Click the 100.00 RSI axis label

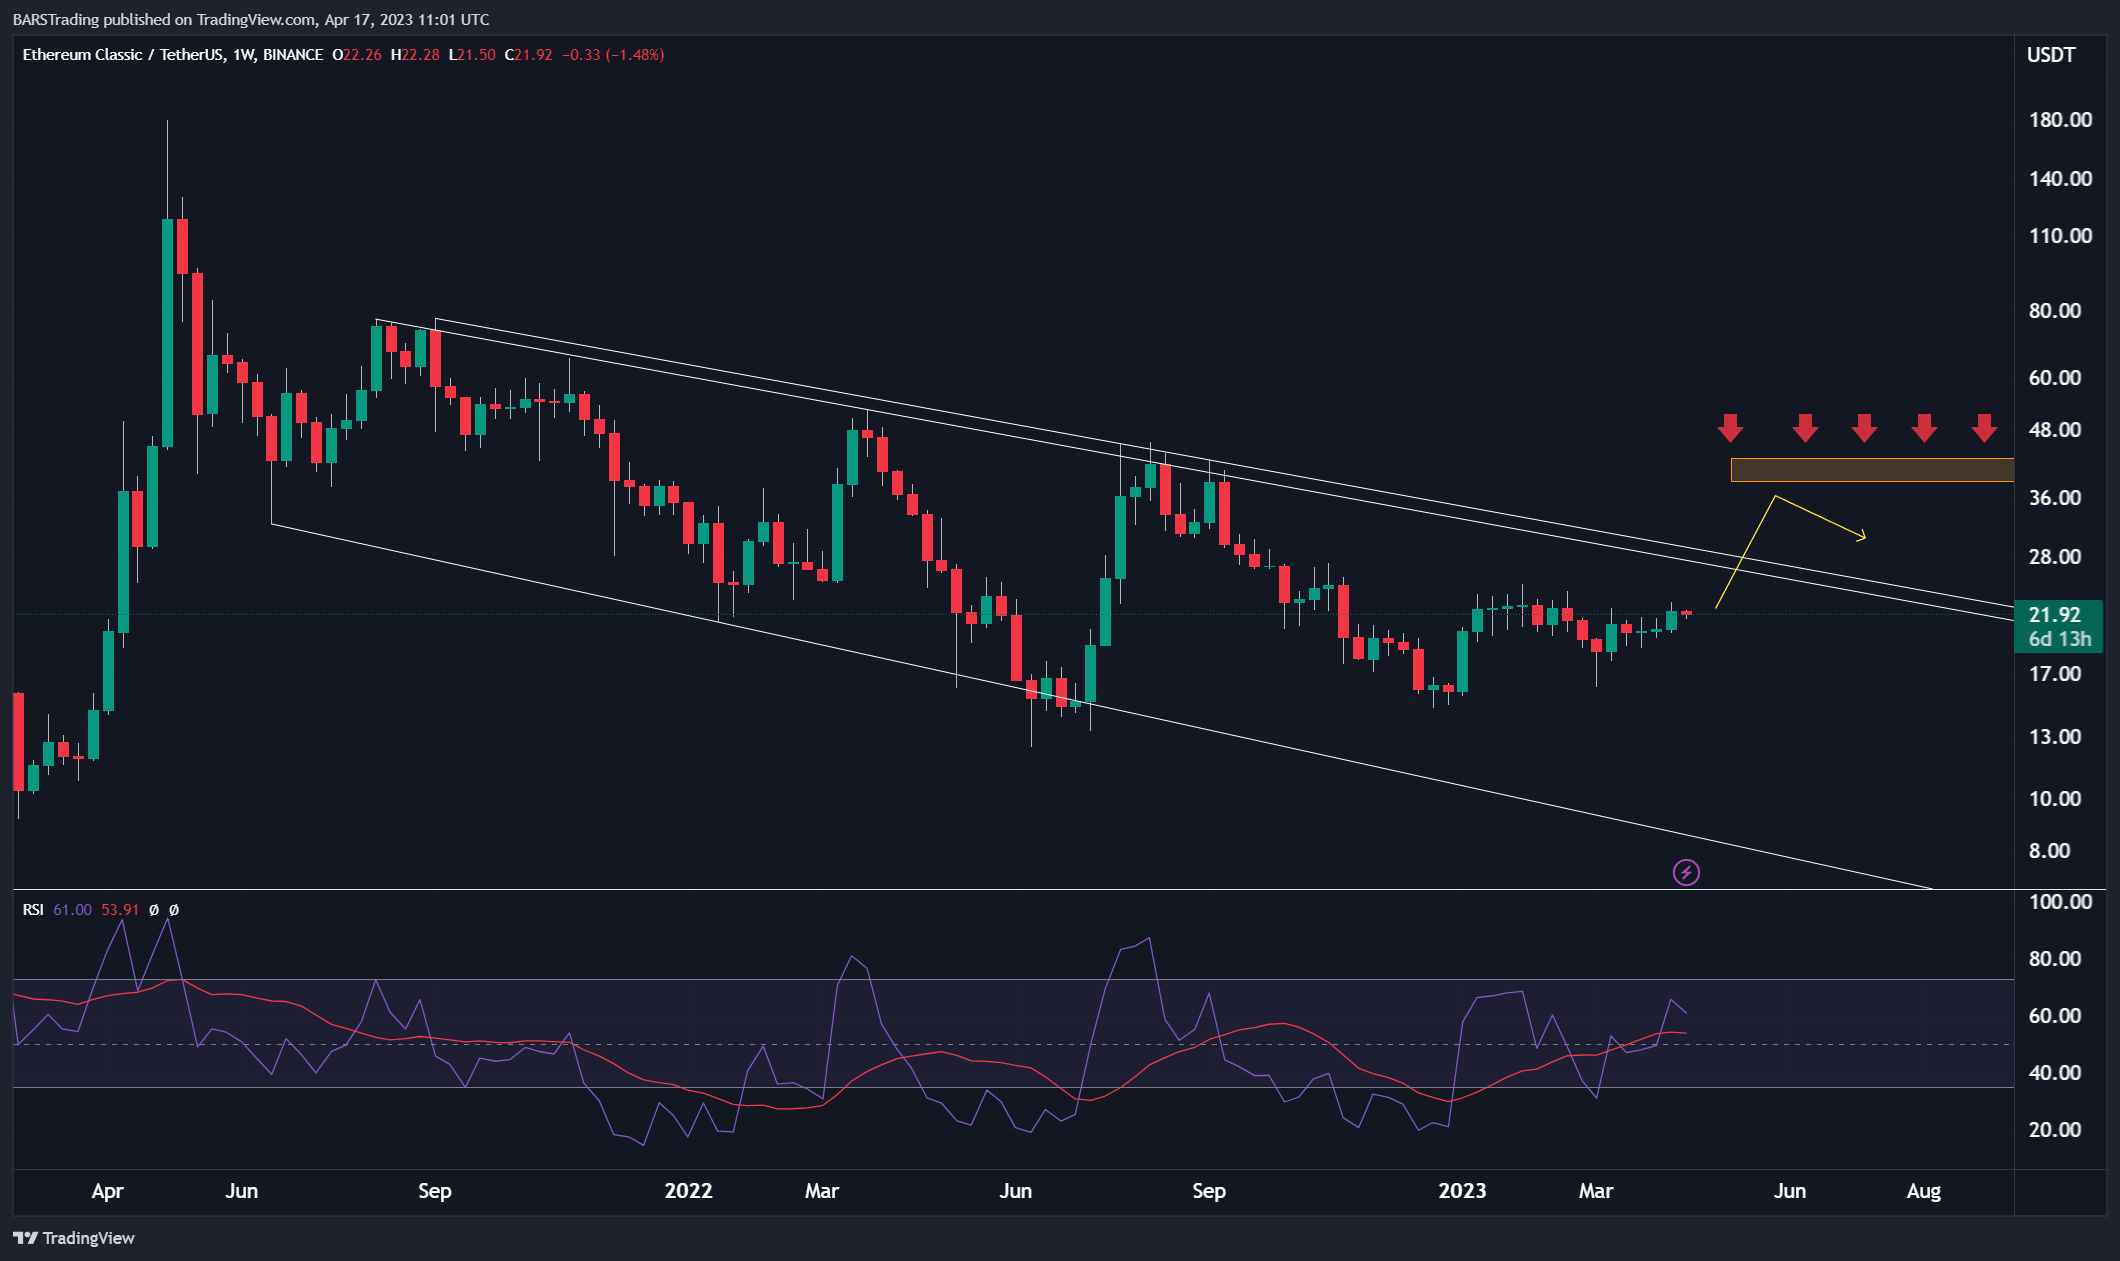[2060, 902]
